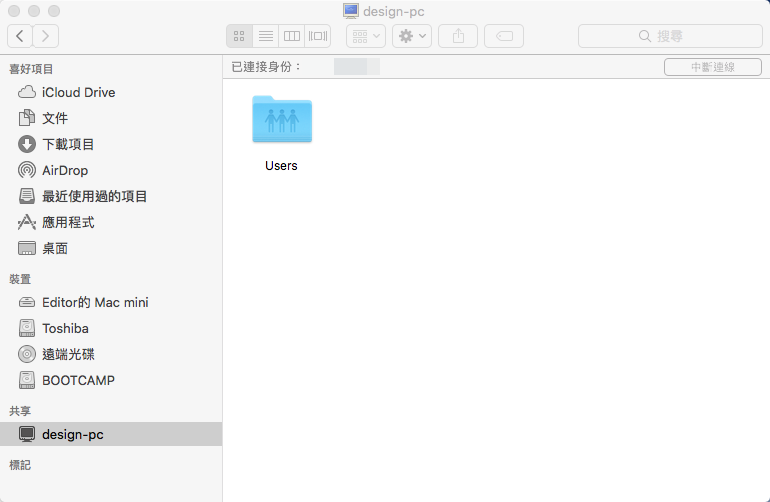Viewport: 770px width, 502px height.
Task: Click the 喜好項目 section header
Action: pos(31,69)
